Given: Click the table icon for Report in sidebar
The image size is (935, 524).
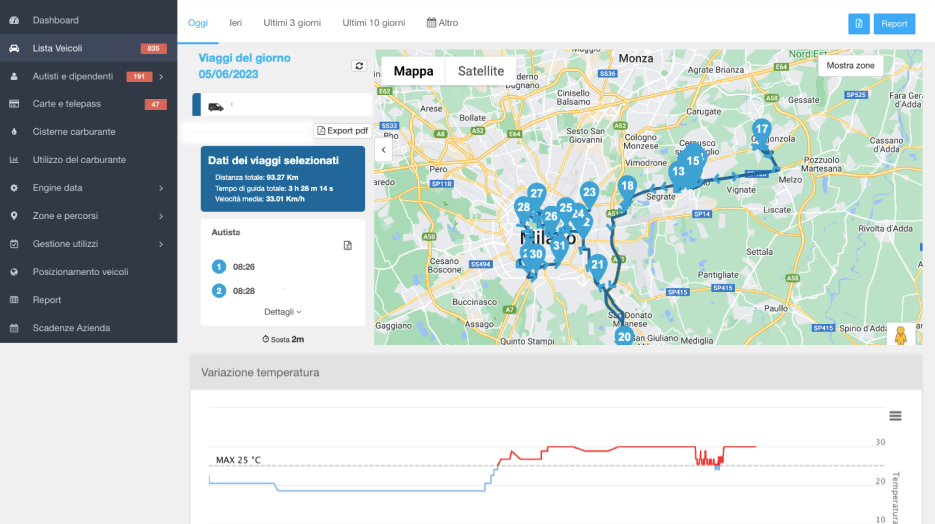Looking at the screenshot, I should point(14,300).
